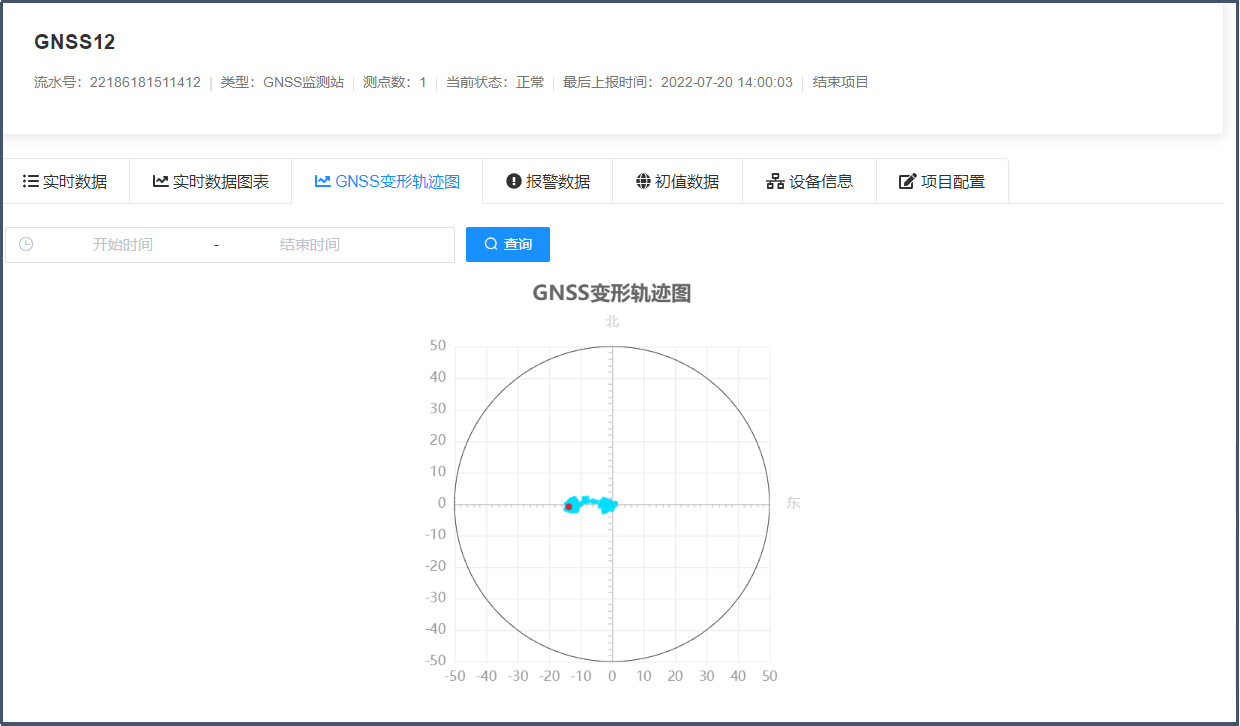Click the red point on the trajectory chart
The image size is (1240, 726).
tap(569, 507)
